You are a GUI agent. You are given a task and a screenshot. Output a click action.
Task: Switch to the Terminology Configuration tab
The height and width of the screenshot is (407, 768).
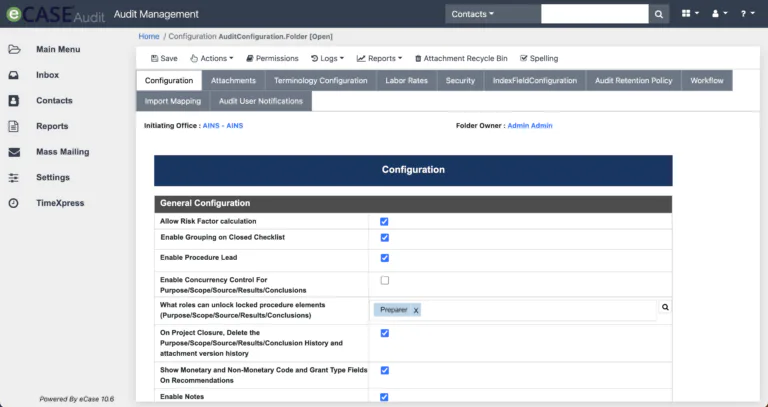[x=320, y=81]
